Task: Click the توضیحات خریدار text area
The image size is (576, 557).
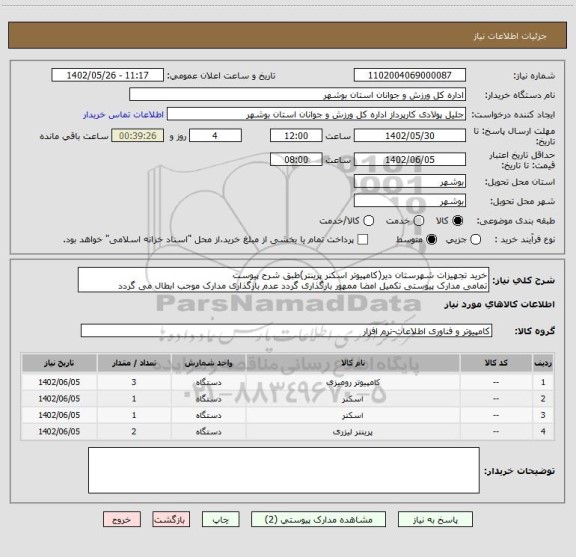Action: coord(284,470)
